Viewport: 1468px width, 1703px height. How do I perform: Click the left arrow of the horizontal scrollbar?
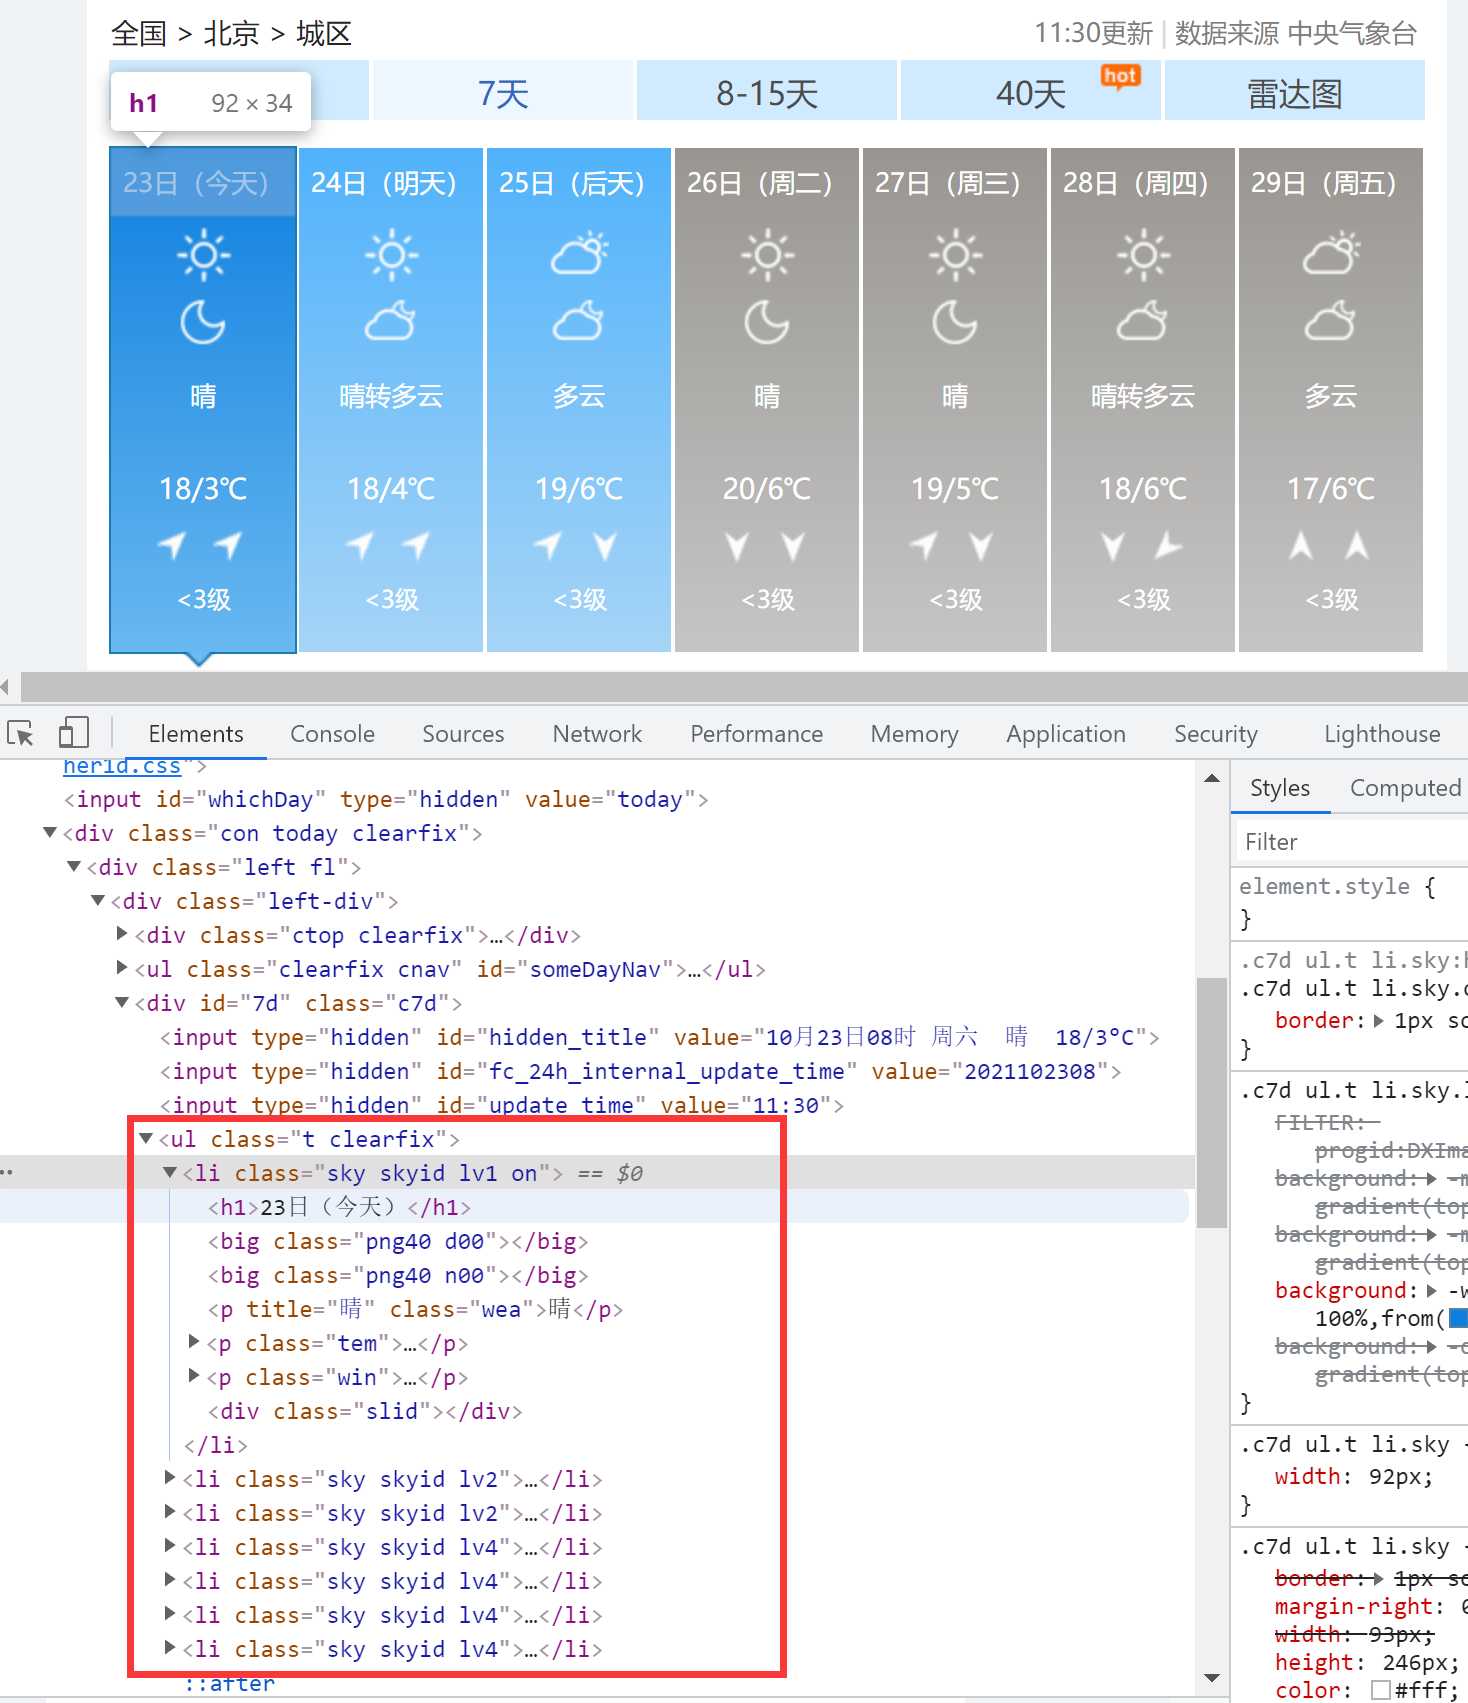pos(6,687)
